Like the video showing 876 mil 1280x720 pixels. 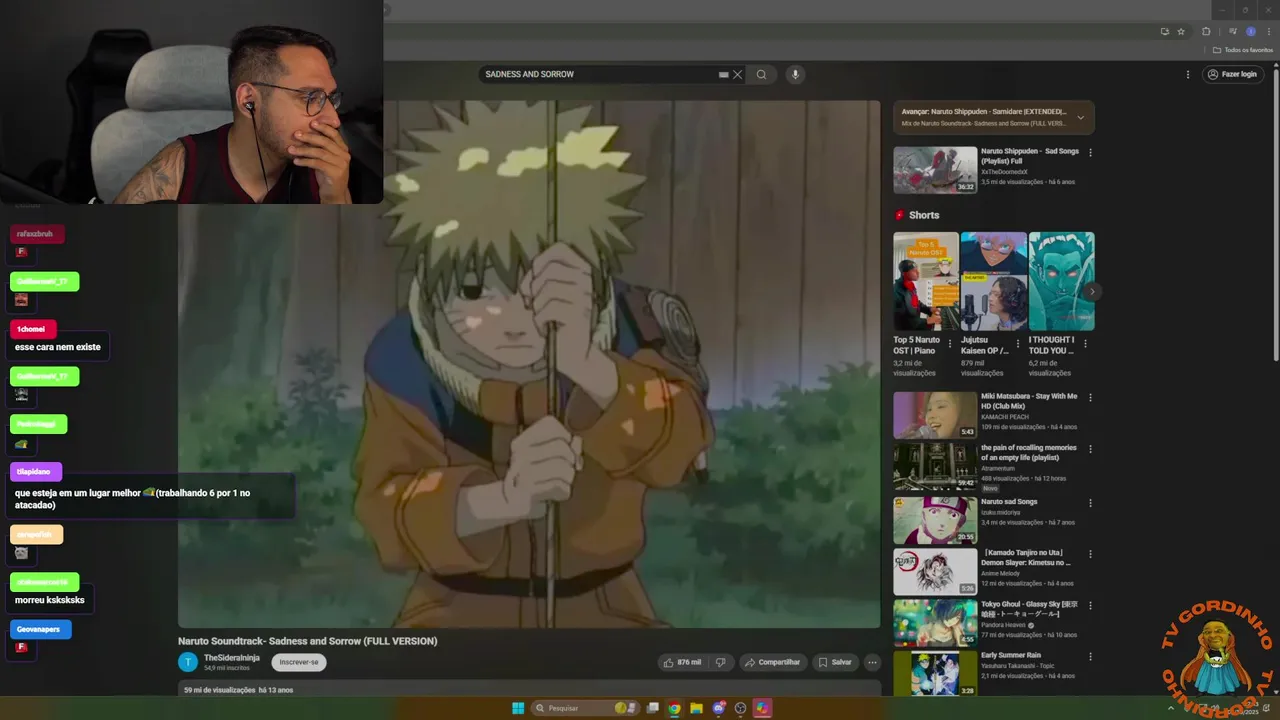[682, 662]
